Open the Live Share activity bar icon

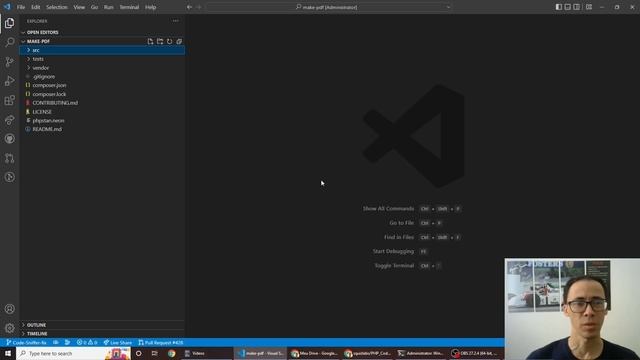9,120
